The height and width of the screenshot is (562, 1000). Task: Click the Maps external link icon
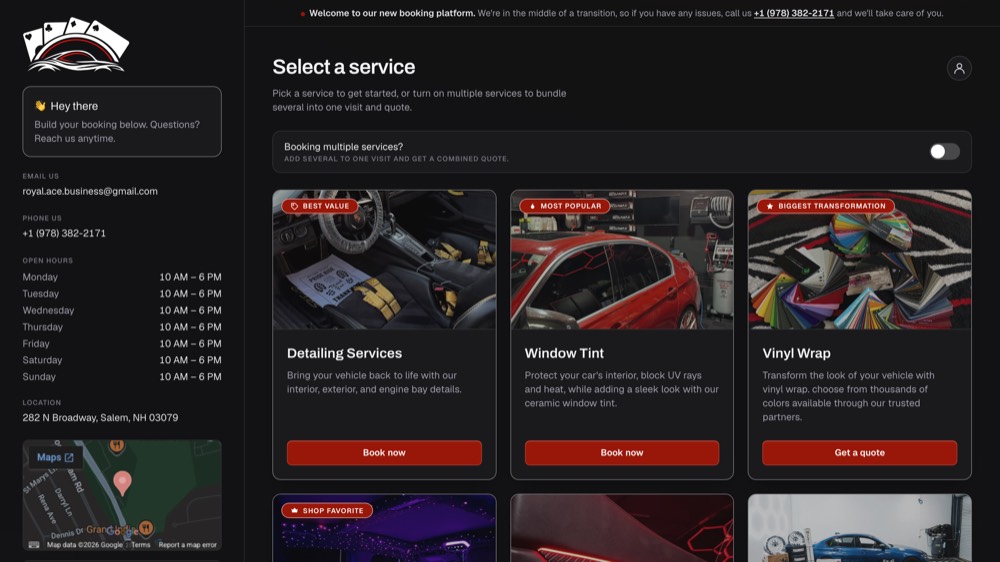click(x=69, y=457)
